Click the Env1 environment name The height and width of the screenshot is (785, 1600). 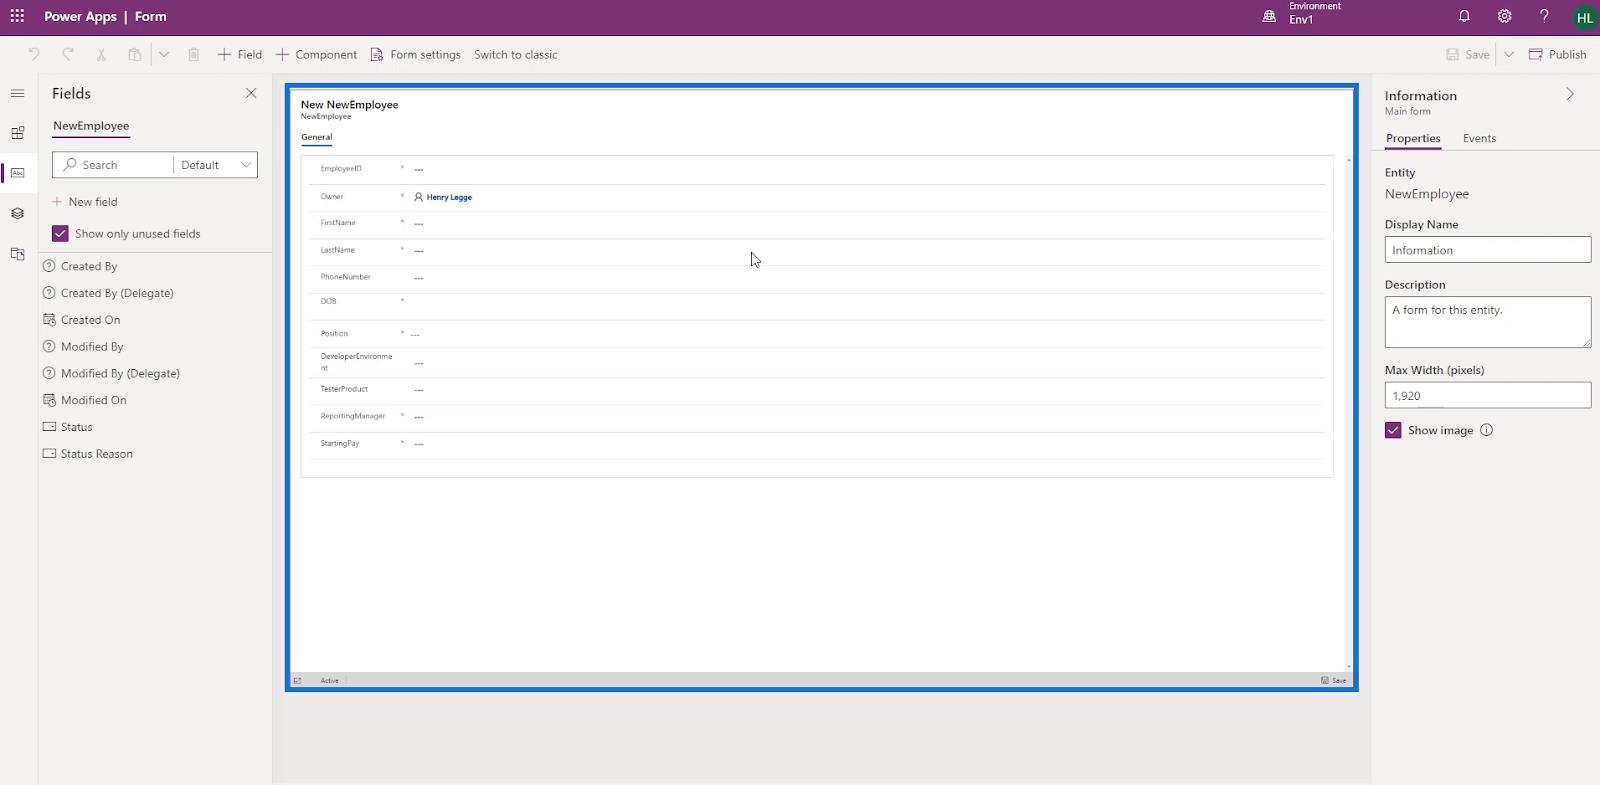click(x=1301, y=20)
